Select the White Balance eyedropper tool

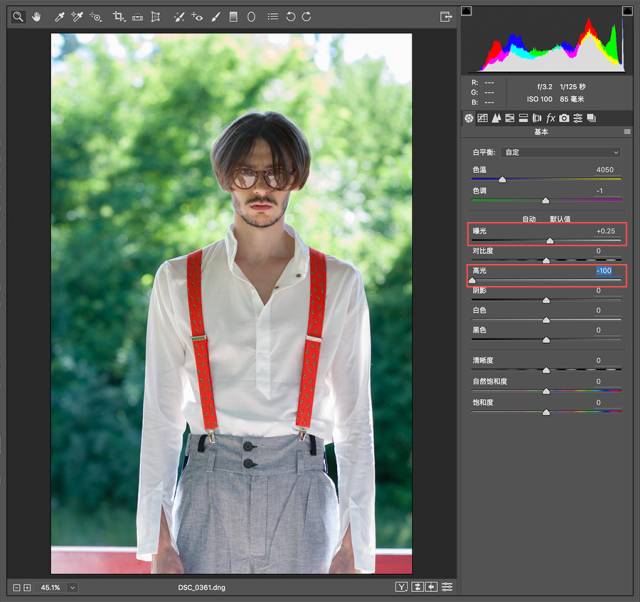[60, 17]
